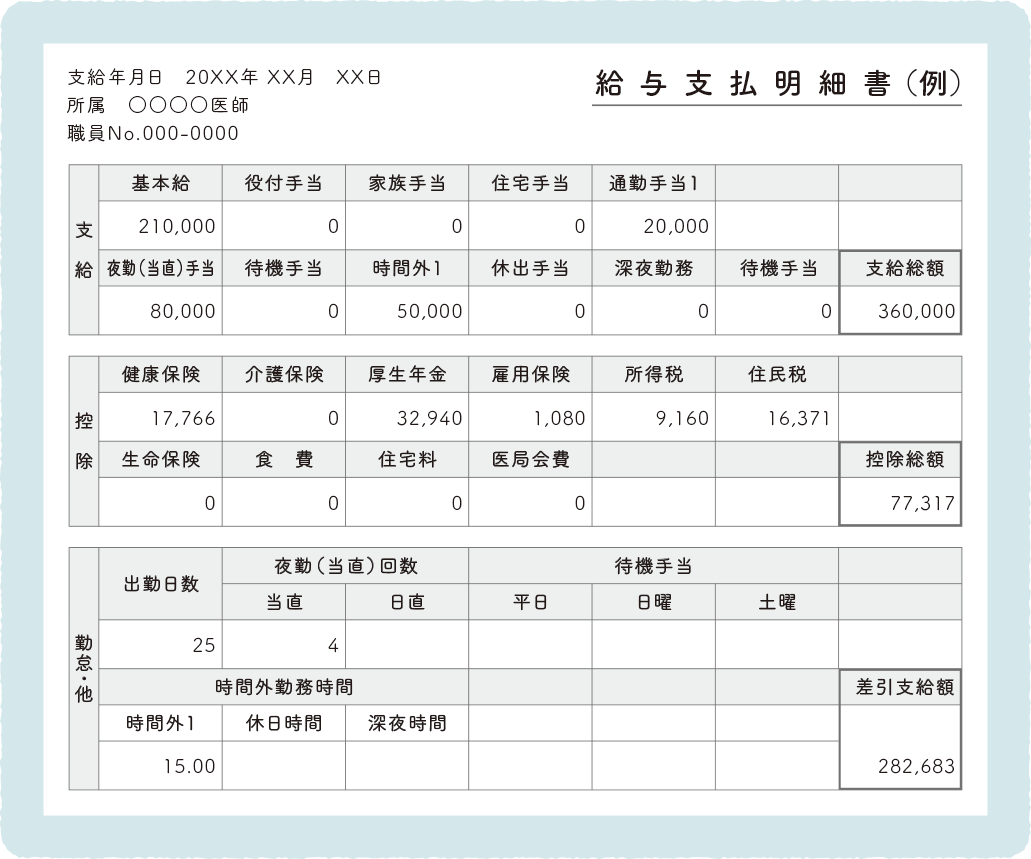Click the "出勤日数" header cell
This screenshot has width=1031, height=859.
[x=160, y=584]
